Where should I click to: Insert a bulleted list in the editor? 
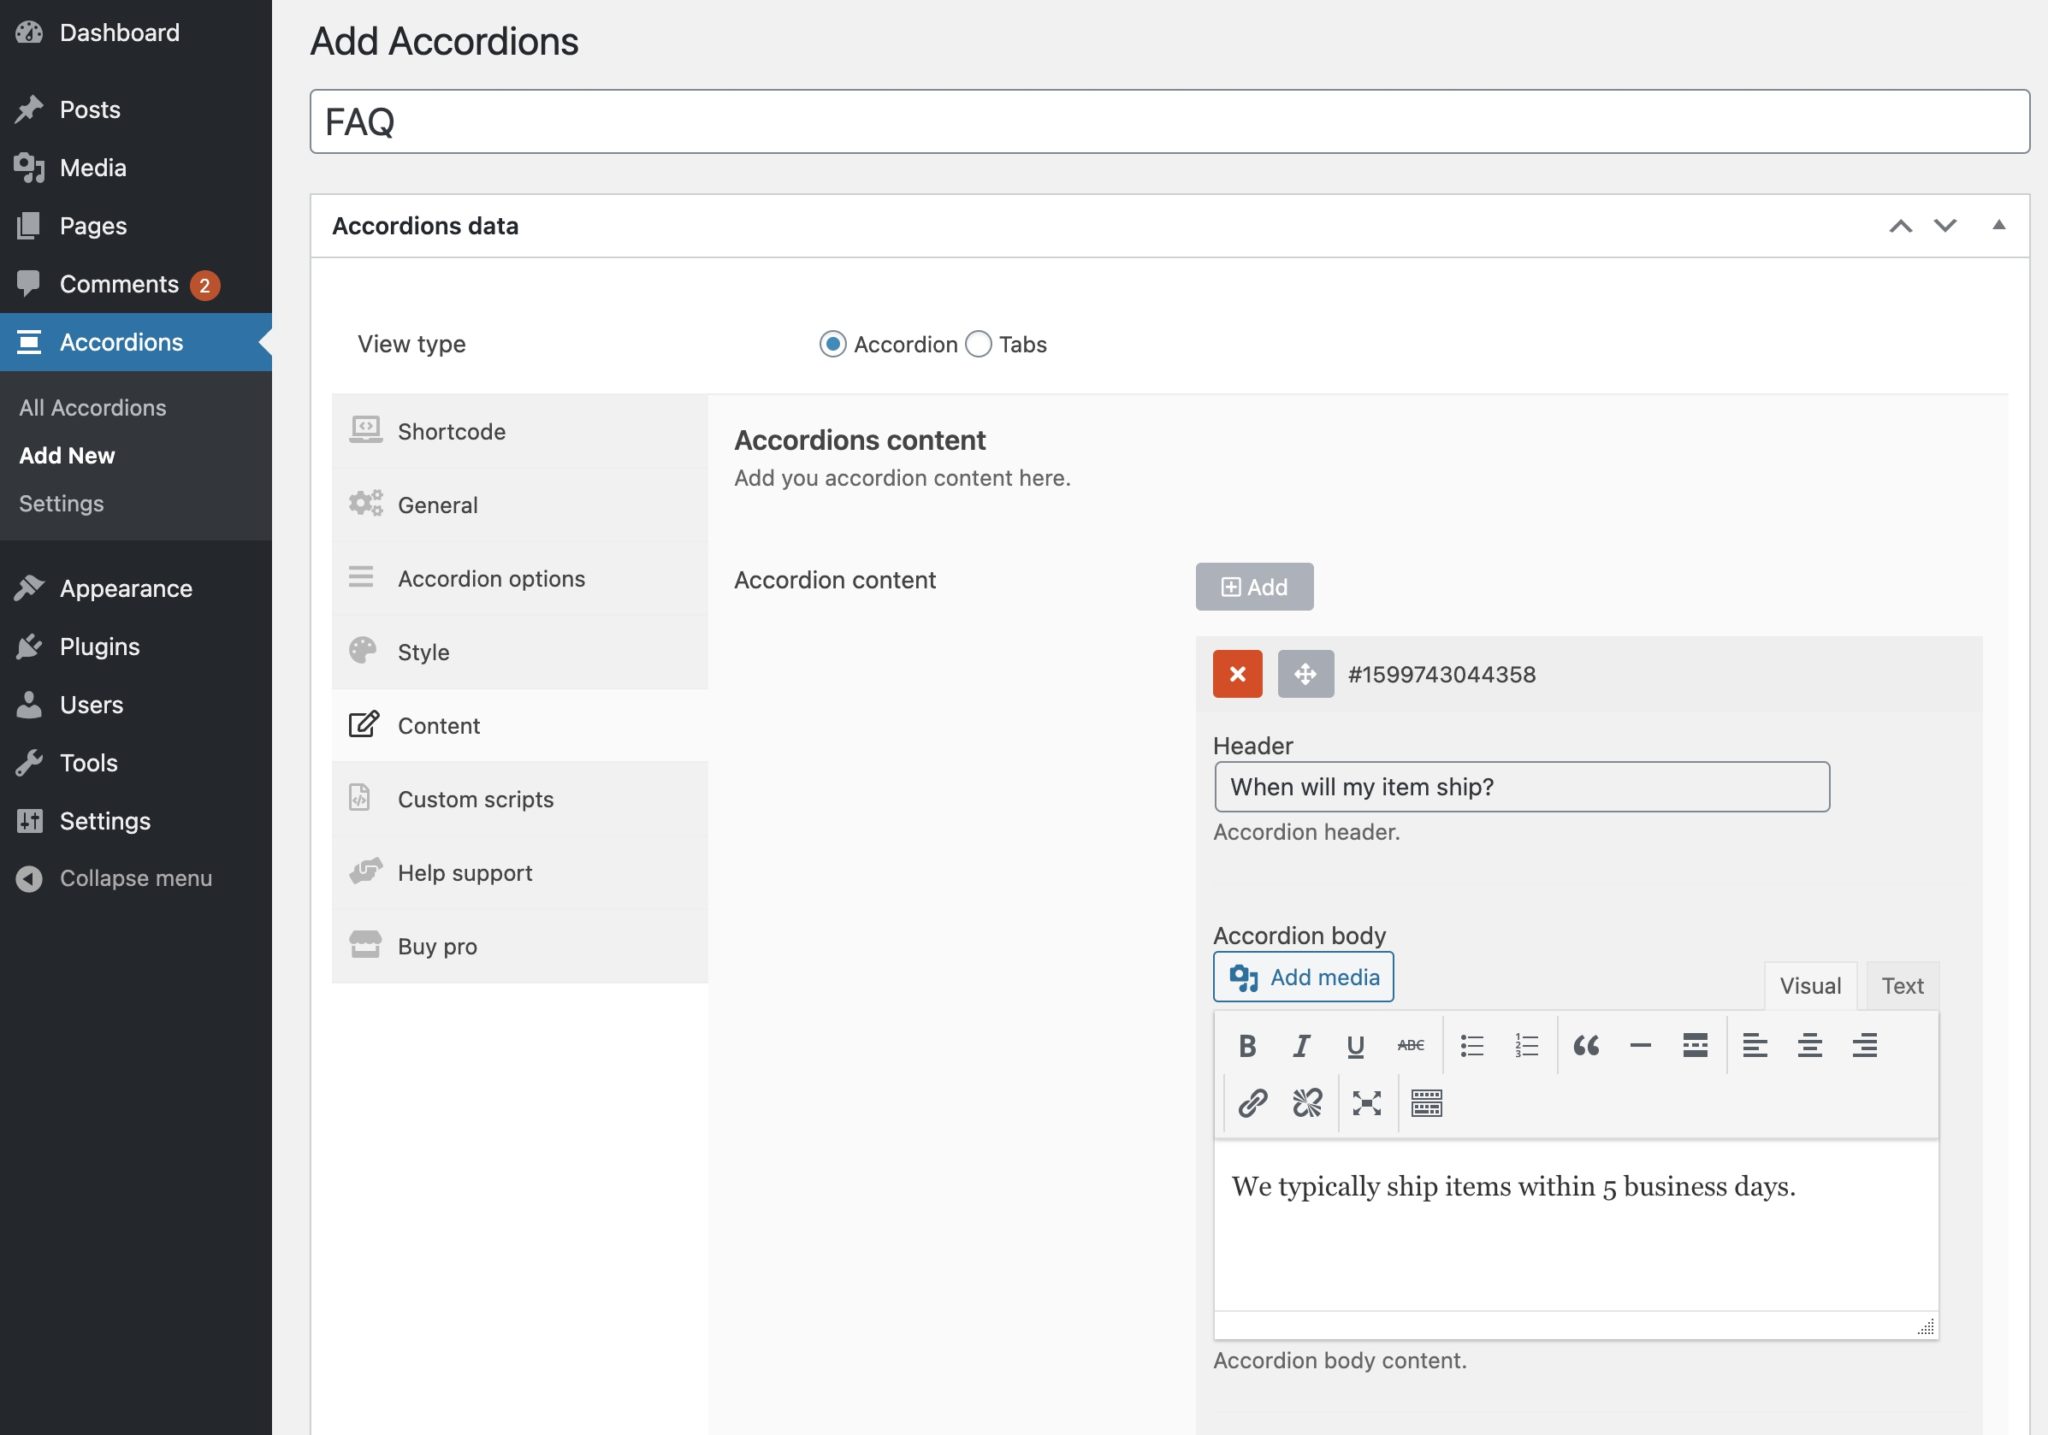click(1471, 1046)
